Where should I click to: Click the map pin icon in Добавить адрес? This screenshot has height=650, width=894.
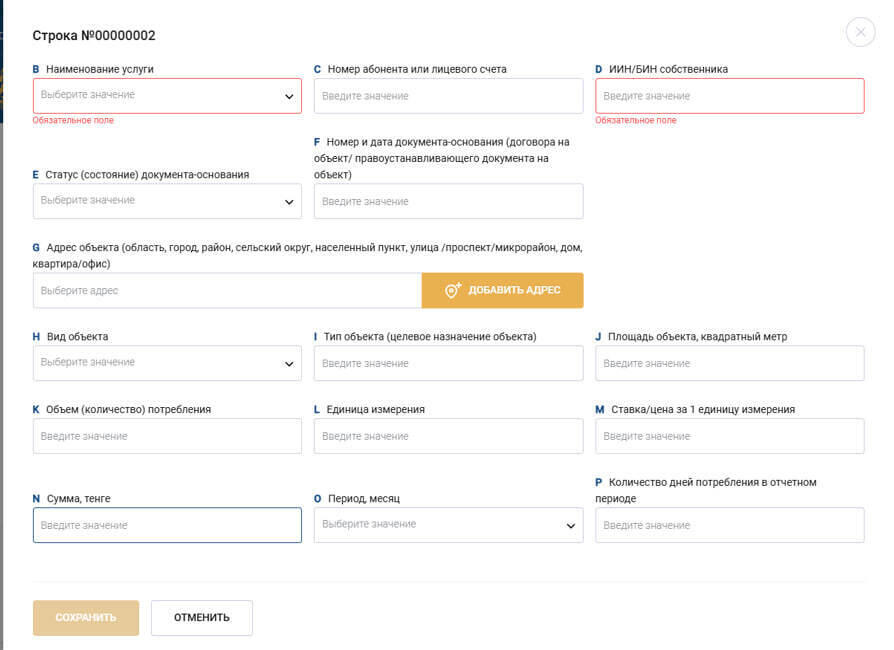452,291
